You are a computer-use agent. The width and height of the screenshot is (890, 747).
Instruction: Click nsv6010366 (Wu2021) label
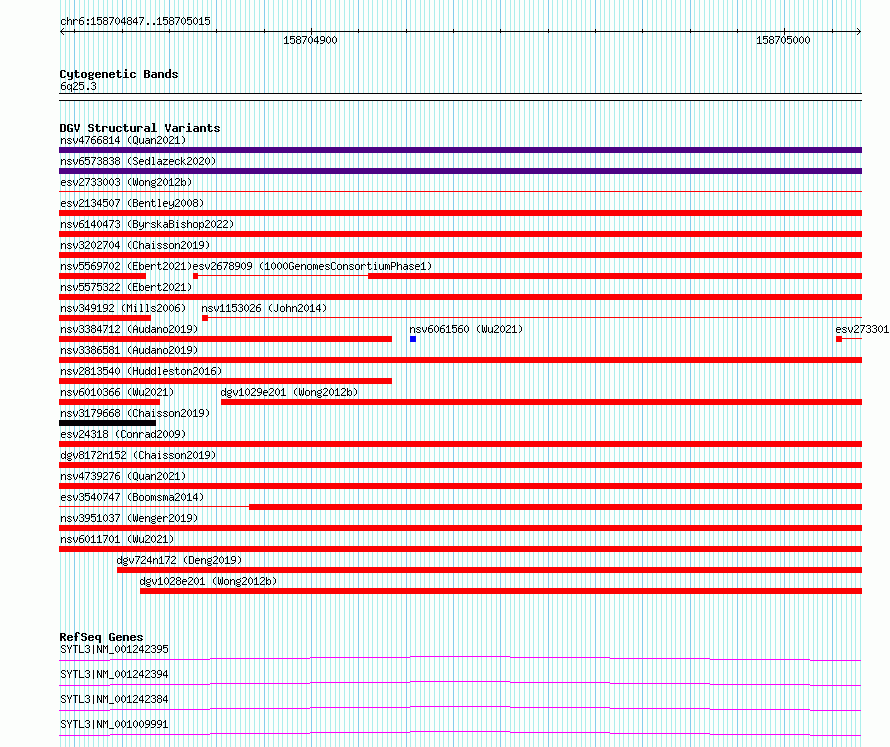117,392
